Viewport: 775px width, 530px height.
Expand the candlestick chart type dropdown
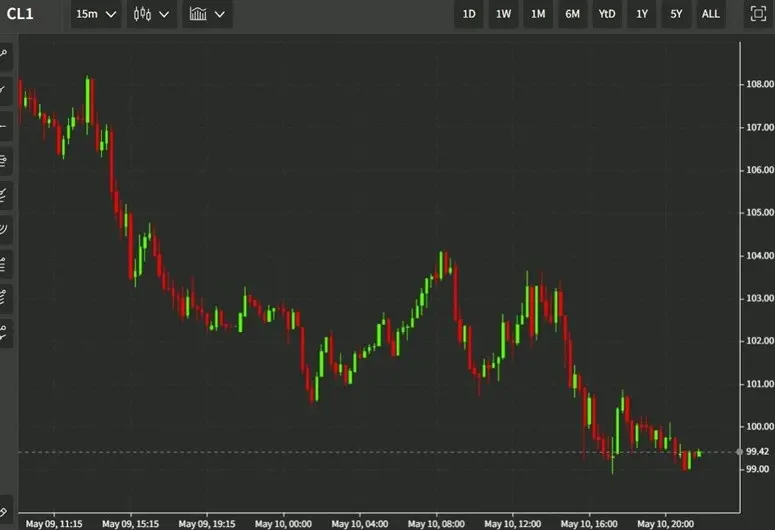point(150,14)
